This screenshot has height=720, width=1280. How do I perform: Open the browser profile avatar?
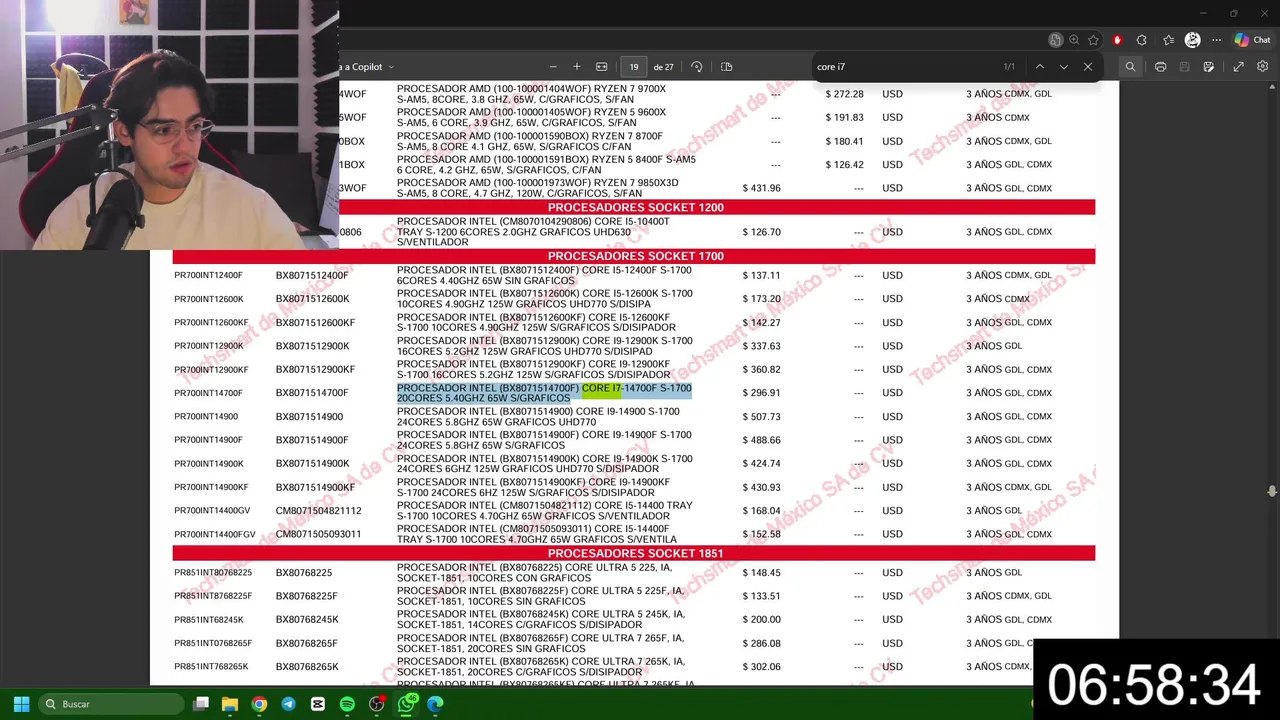click(1192, 40)
